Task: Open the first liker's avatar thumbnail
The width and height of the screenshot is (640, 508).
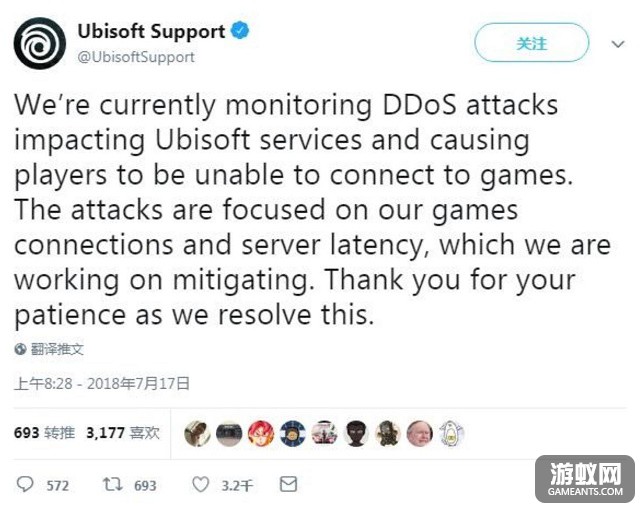Action: pos(197,433)
